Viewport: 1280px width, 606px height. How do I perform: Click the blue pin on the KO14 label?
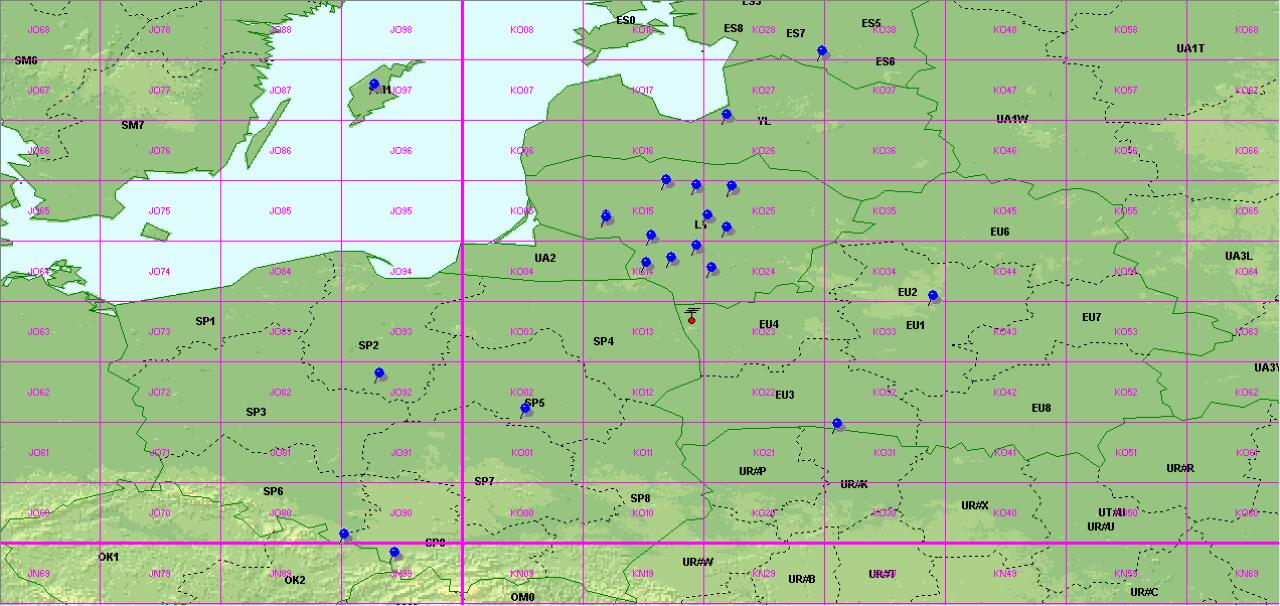[x=646, y=263]
